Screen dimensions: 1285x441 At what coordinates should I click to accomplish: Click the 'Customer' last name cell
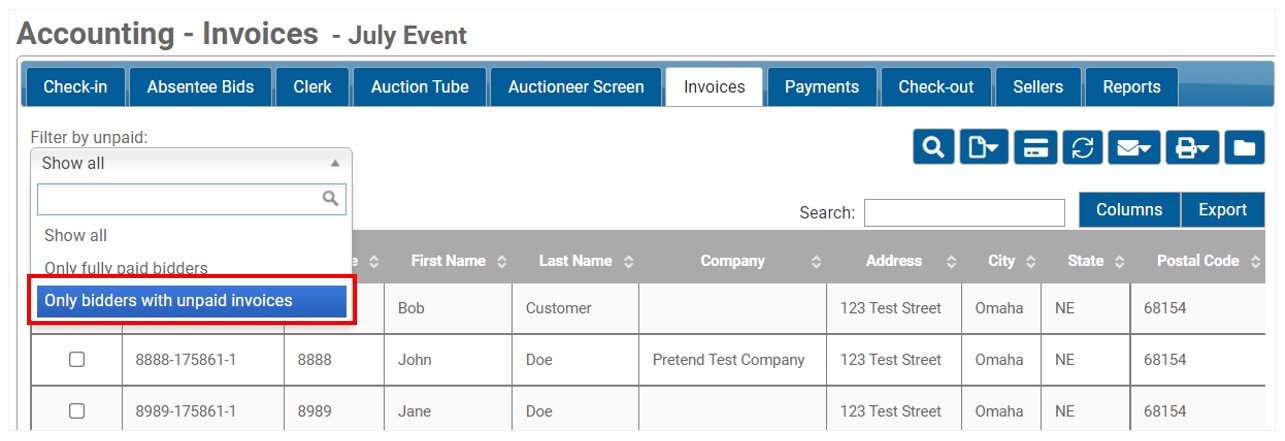[x=575, y=308]
